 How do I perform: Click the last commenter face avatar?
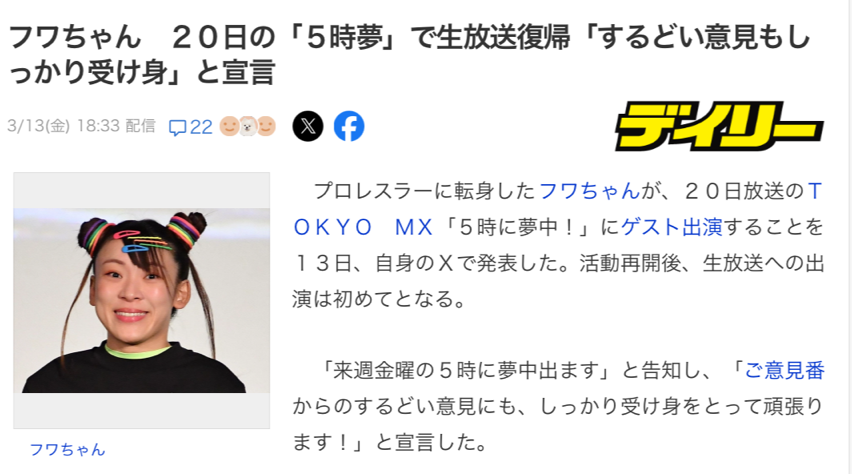[266, 126]
